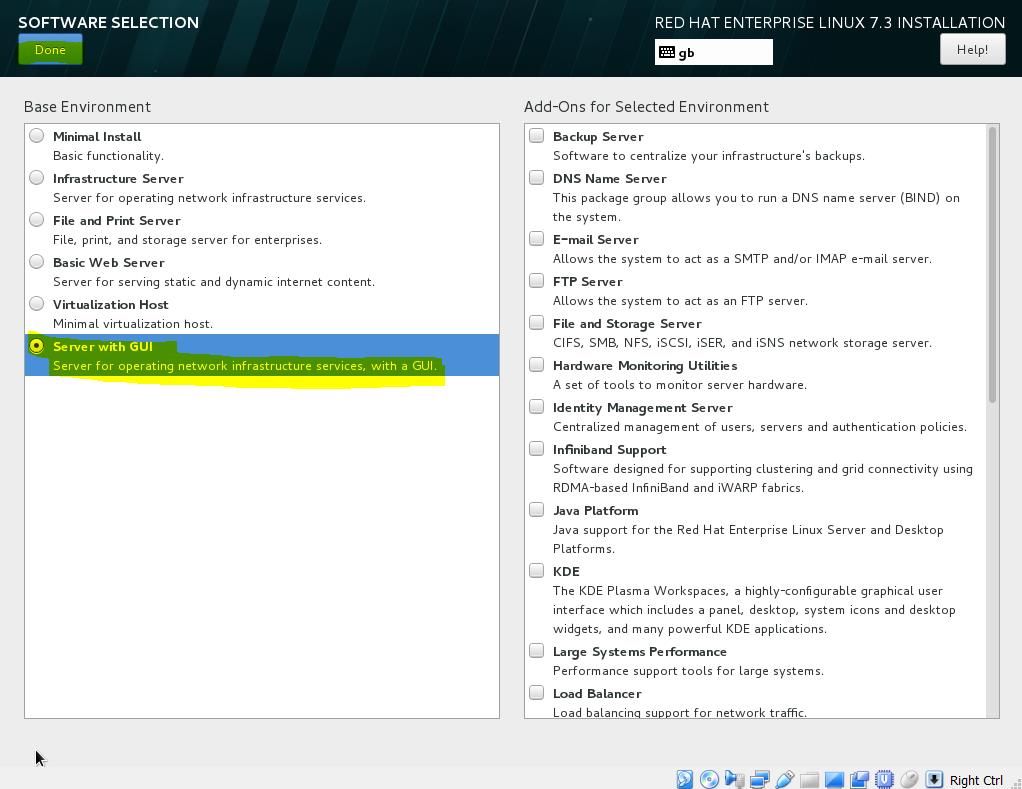Click the video capture status icon
This screenshot has width=1022, height=789.
pos(859,779)
